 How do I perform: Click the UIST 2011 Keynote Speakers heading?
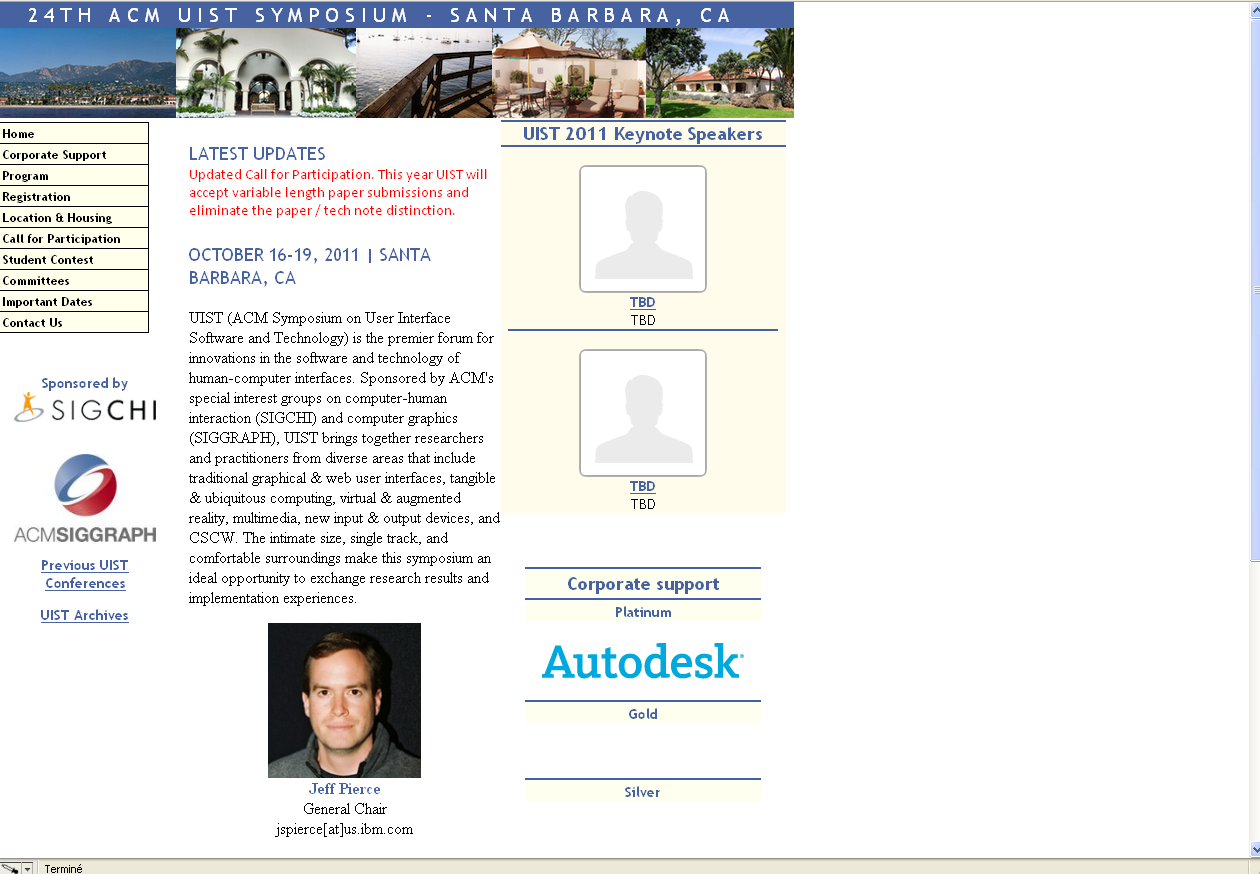[x=643, y=134]
